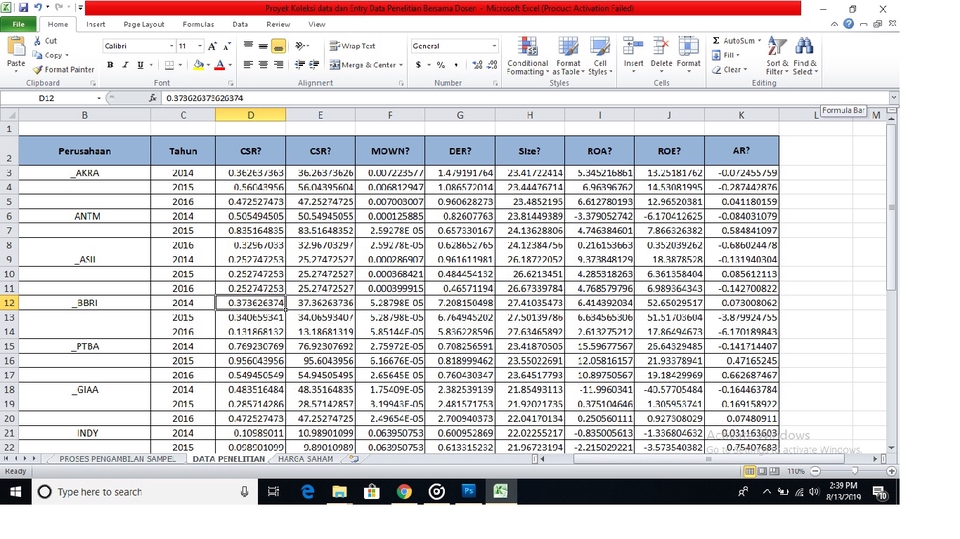Click Merge & Center
960x539 pixels.
(362, 65)
